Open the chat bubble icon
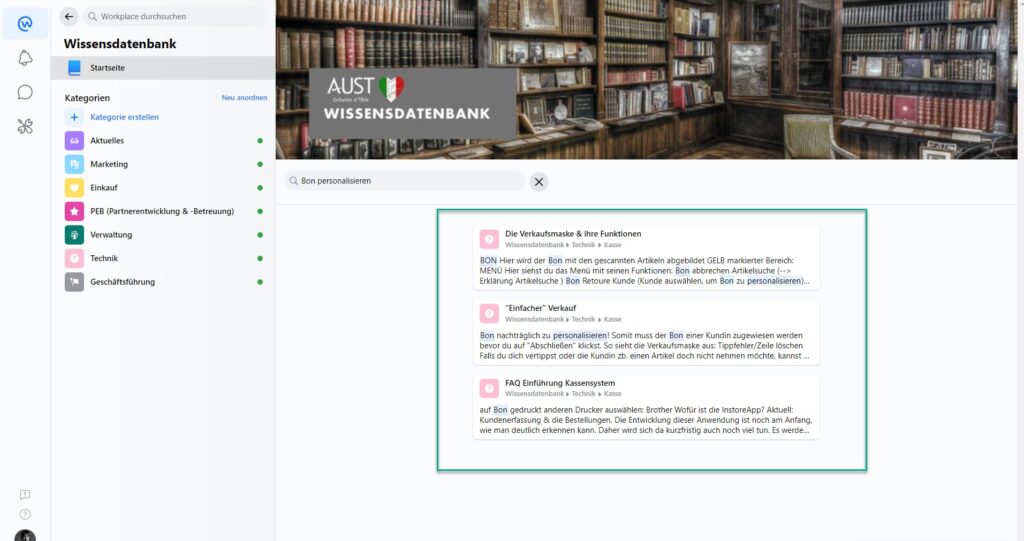1024x541 pixels. click(x=25, y=92)
